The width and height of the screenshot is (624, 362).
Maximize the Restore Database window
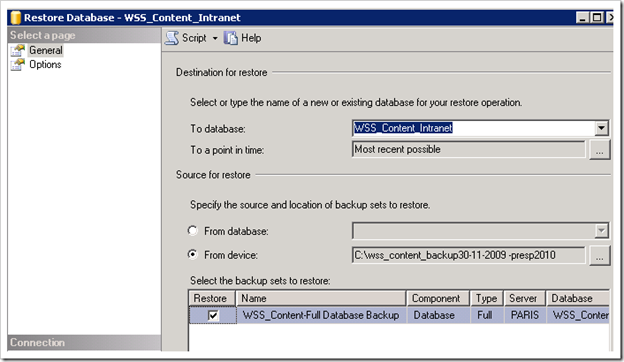(597, 18)
